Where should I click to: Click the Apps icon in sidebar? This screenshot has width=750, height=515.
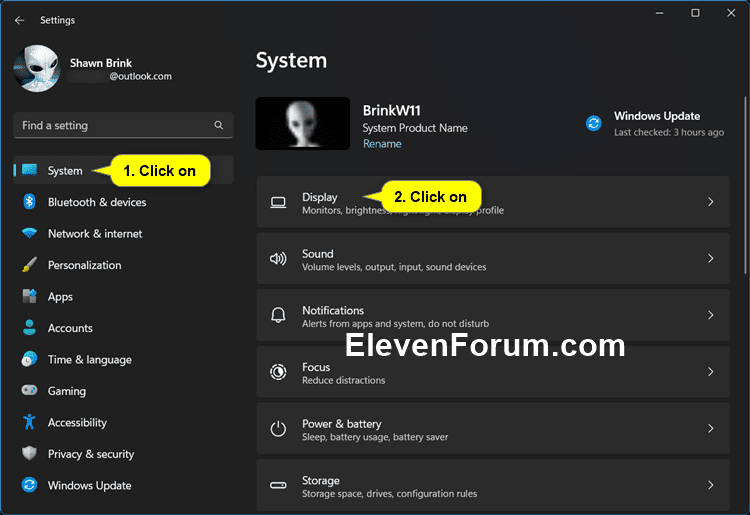pyautogui.click(x=30, y=296)
